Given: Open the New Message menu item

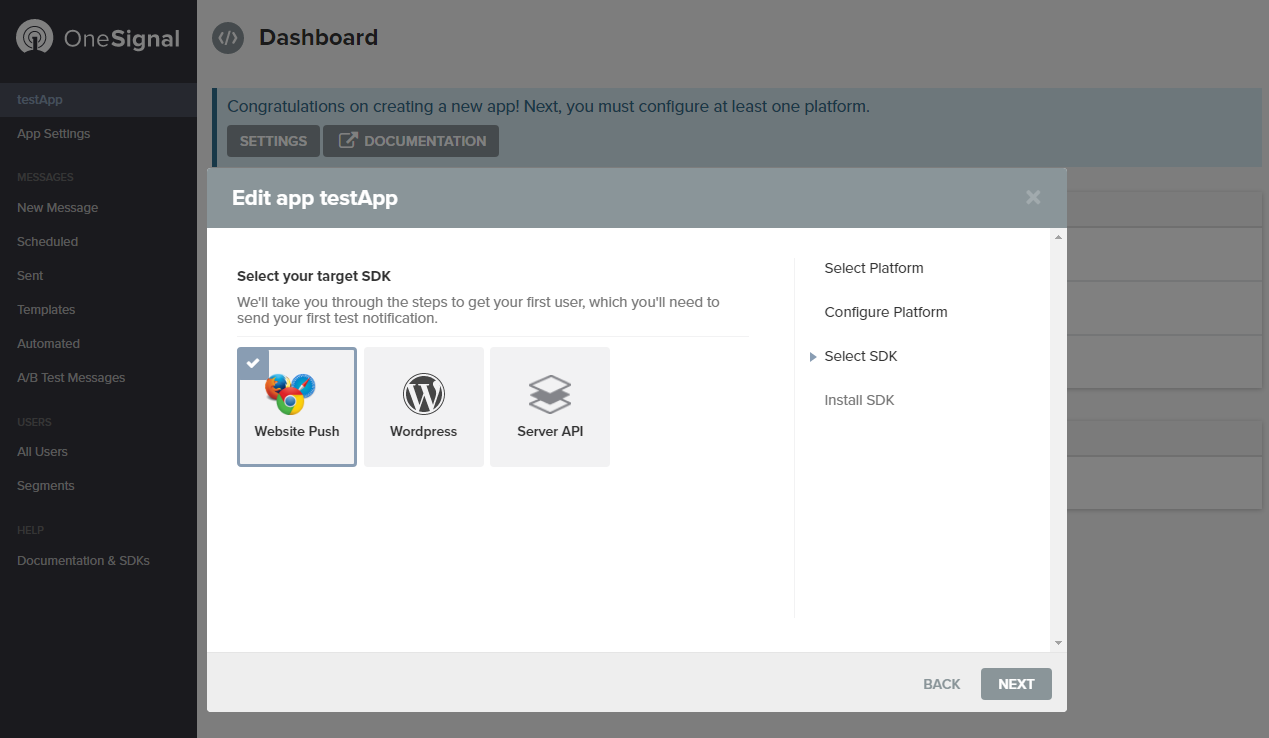Looking at the screenshot, I should coord(58,208).
